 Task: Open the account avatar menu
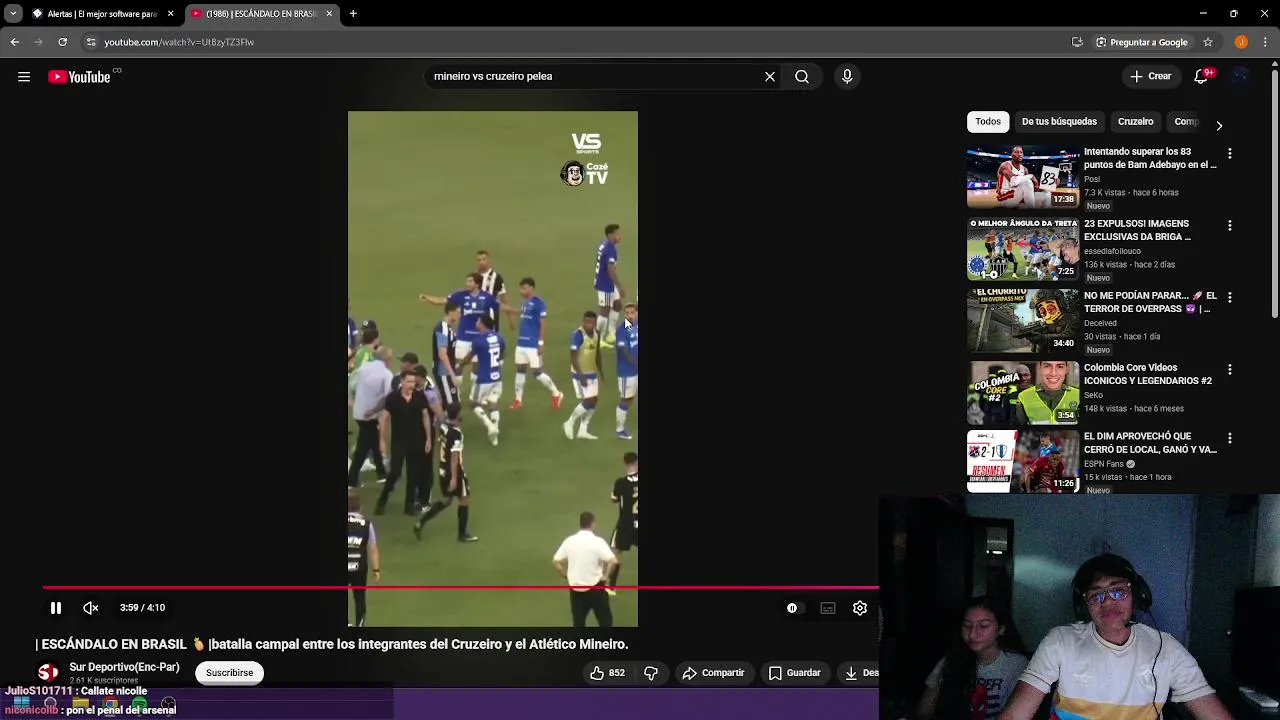coord(1241,76)
